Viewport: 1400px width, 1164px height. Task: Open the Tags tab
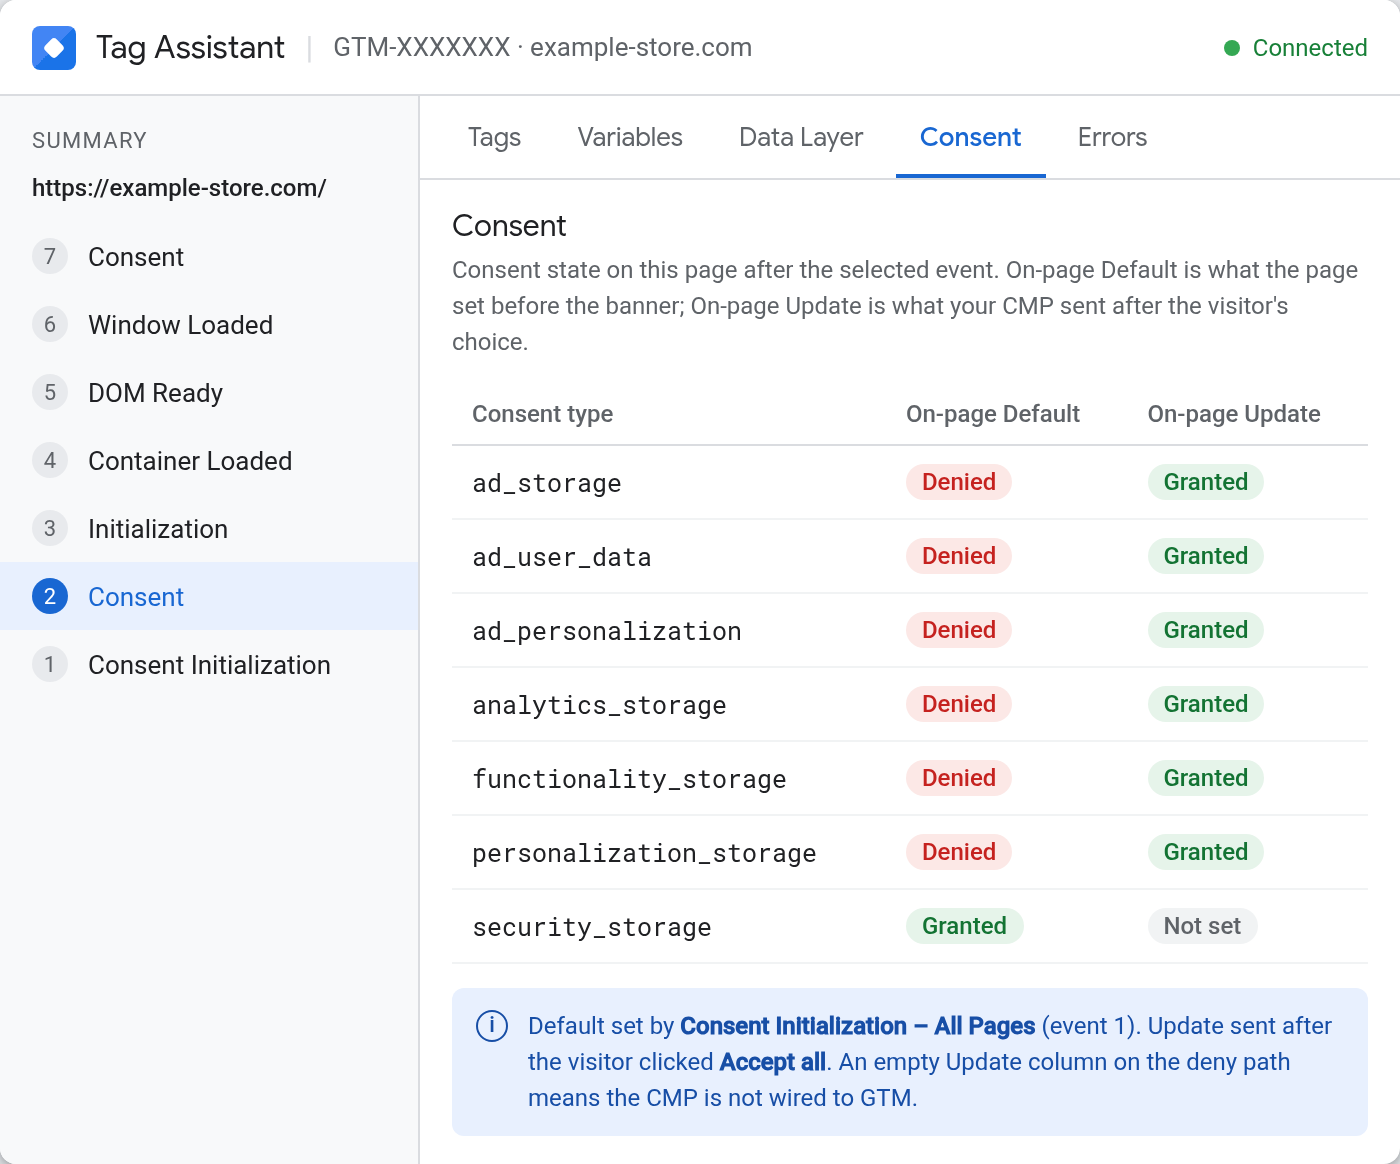(x=494, y=137)
